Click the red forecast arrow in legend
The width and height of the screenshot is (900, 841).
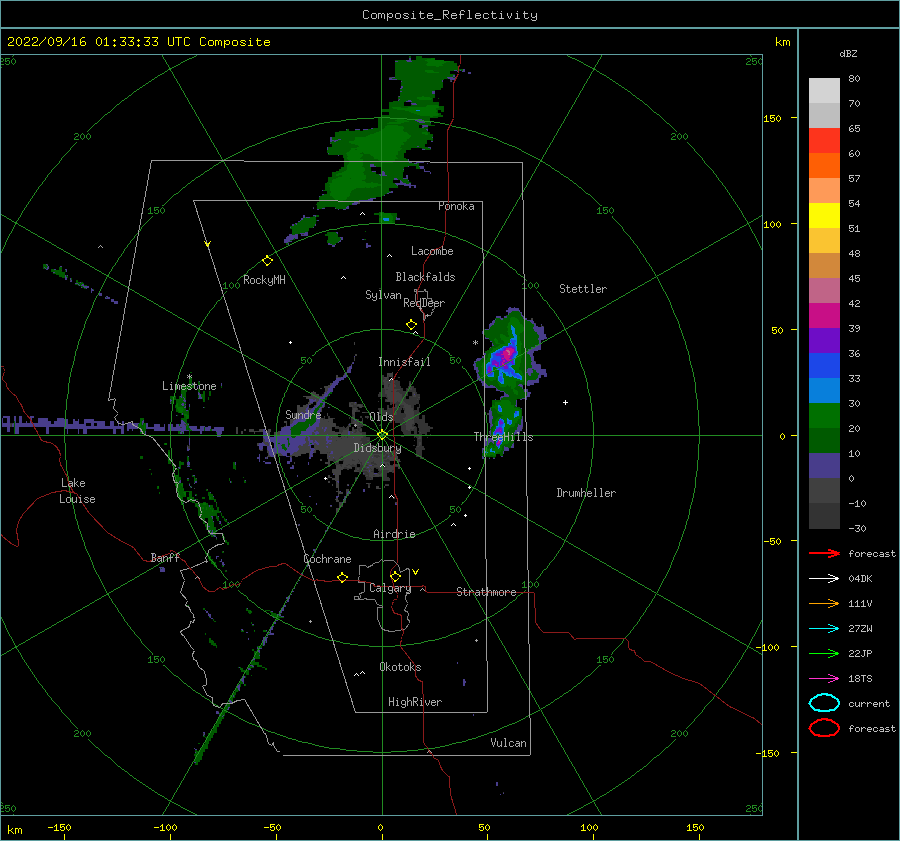click(824, 553)
